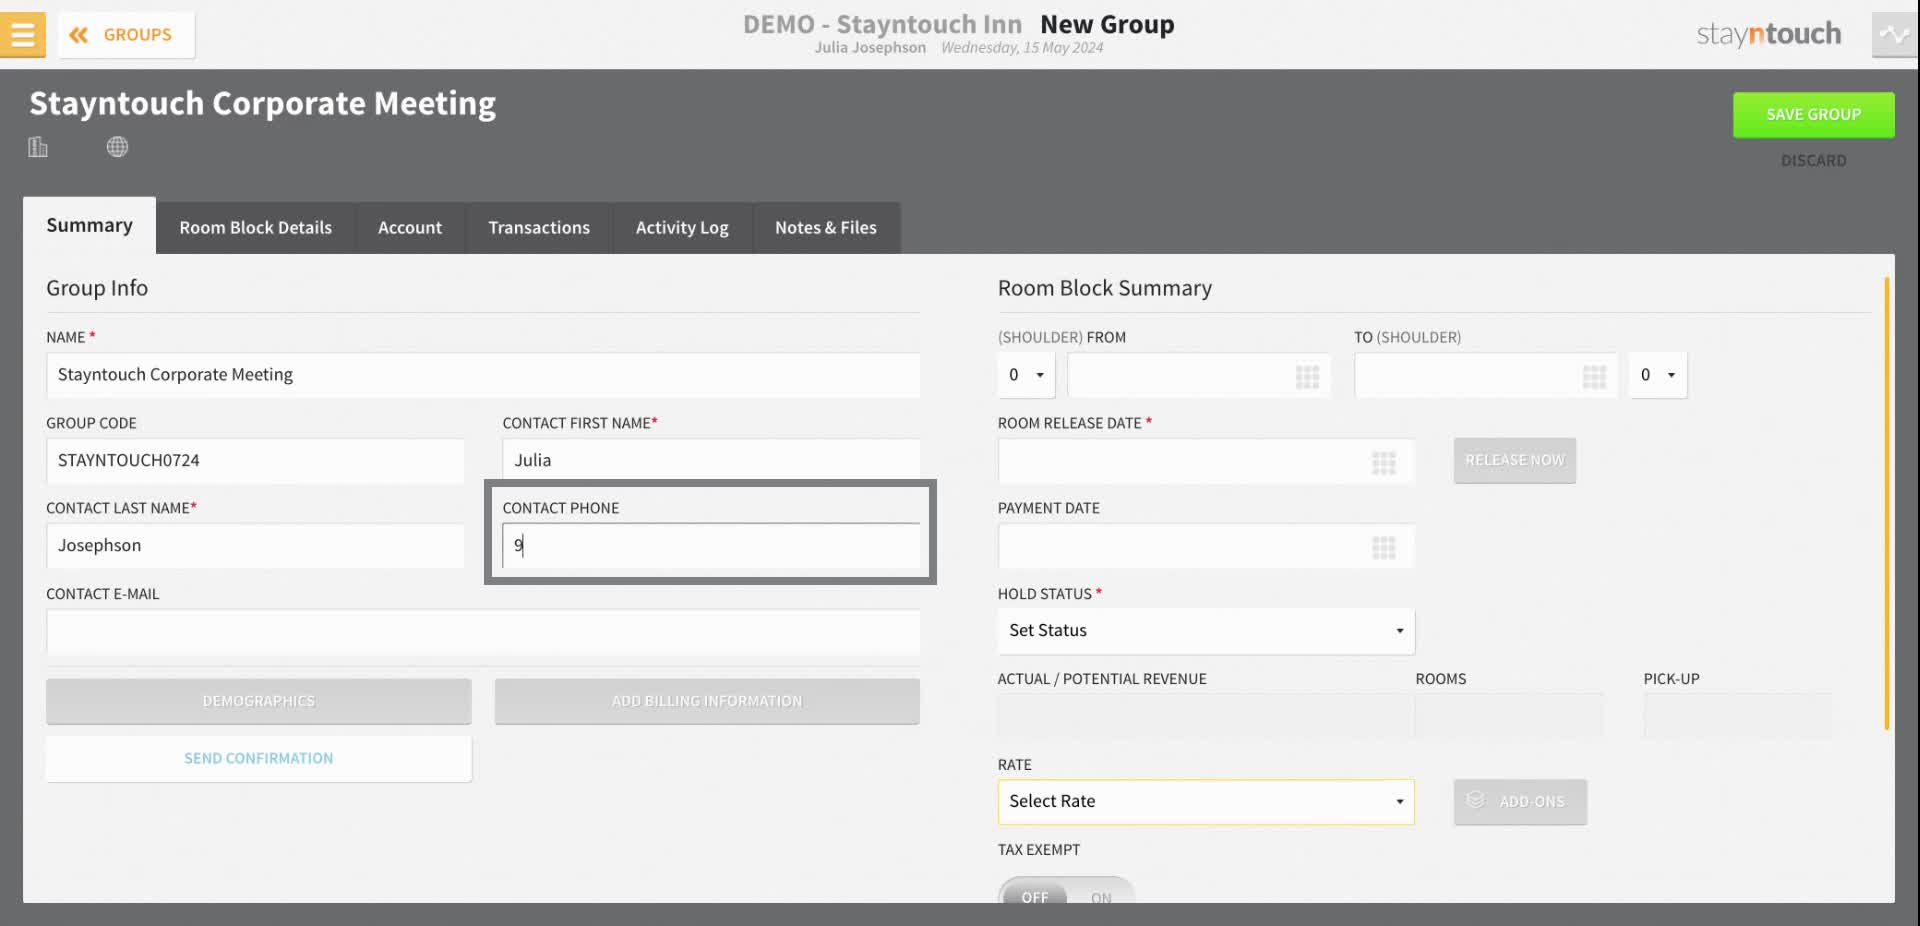Image resolution: width=1920 pixels, height=926 pixels.
Task: Open Notes & Files tab
Action: (x=826, y=228)
